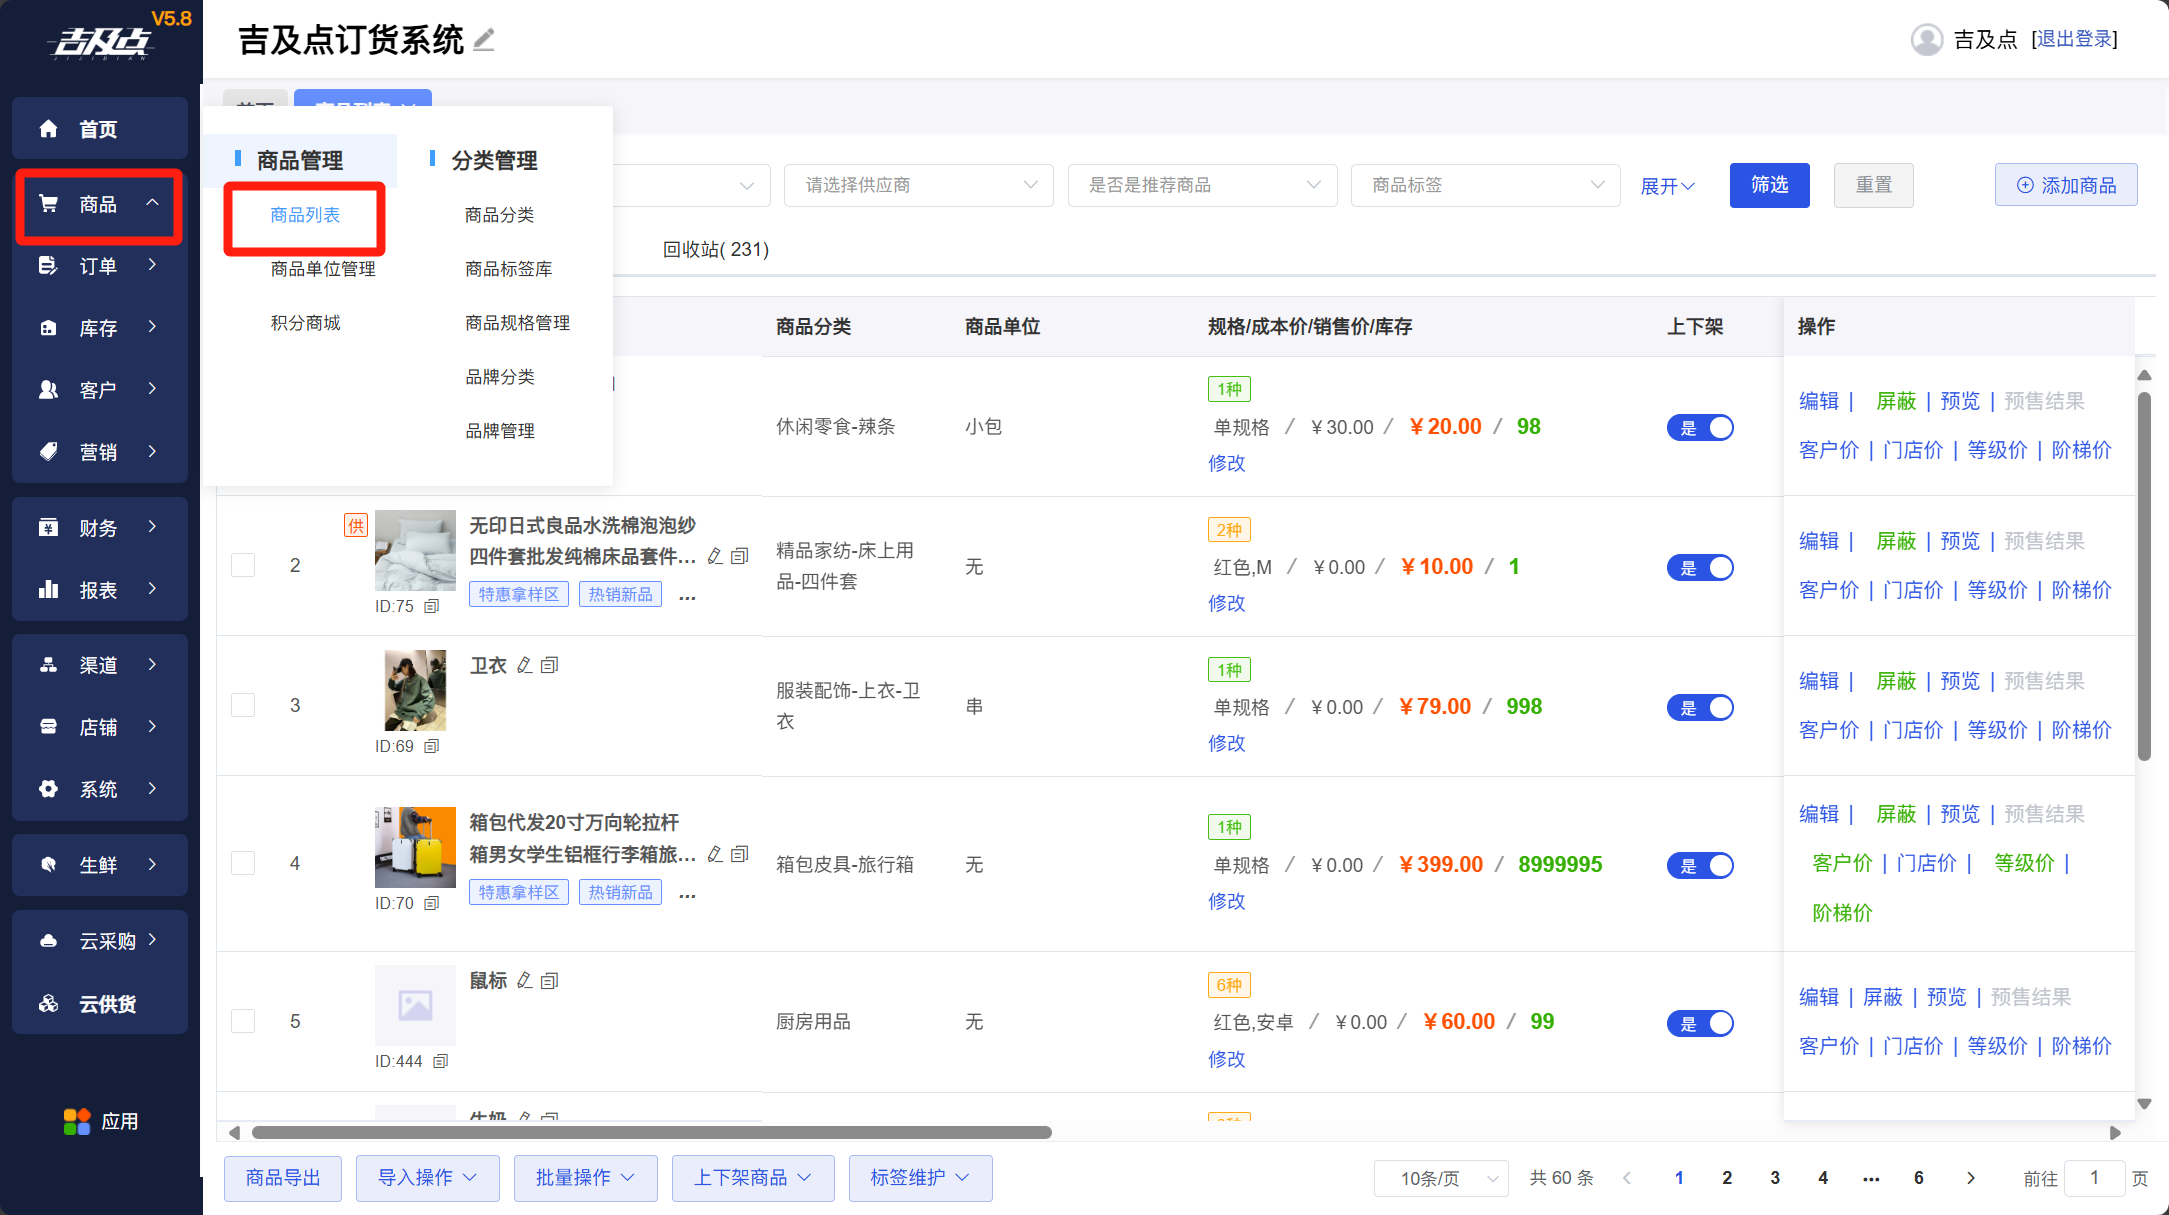Click the blue 筛选 button

coord(1769,185)
